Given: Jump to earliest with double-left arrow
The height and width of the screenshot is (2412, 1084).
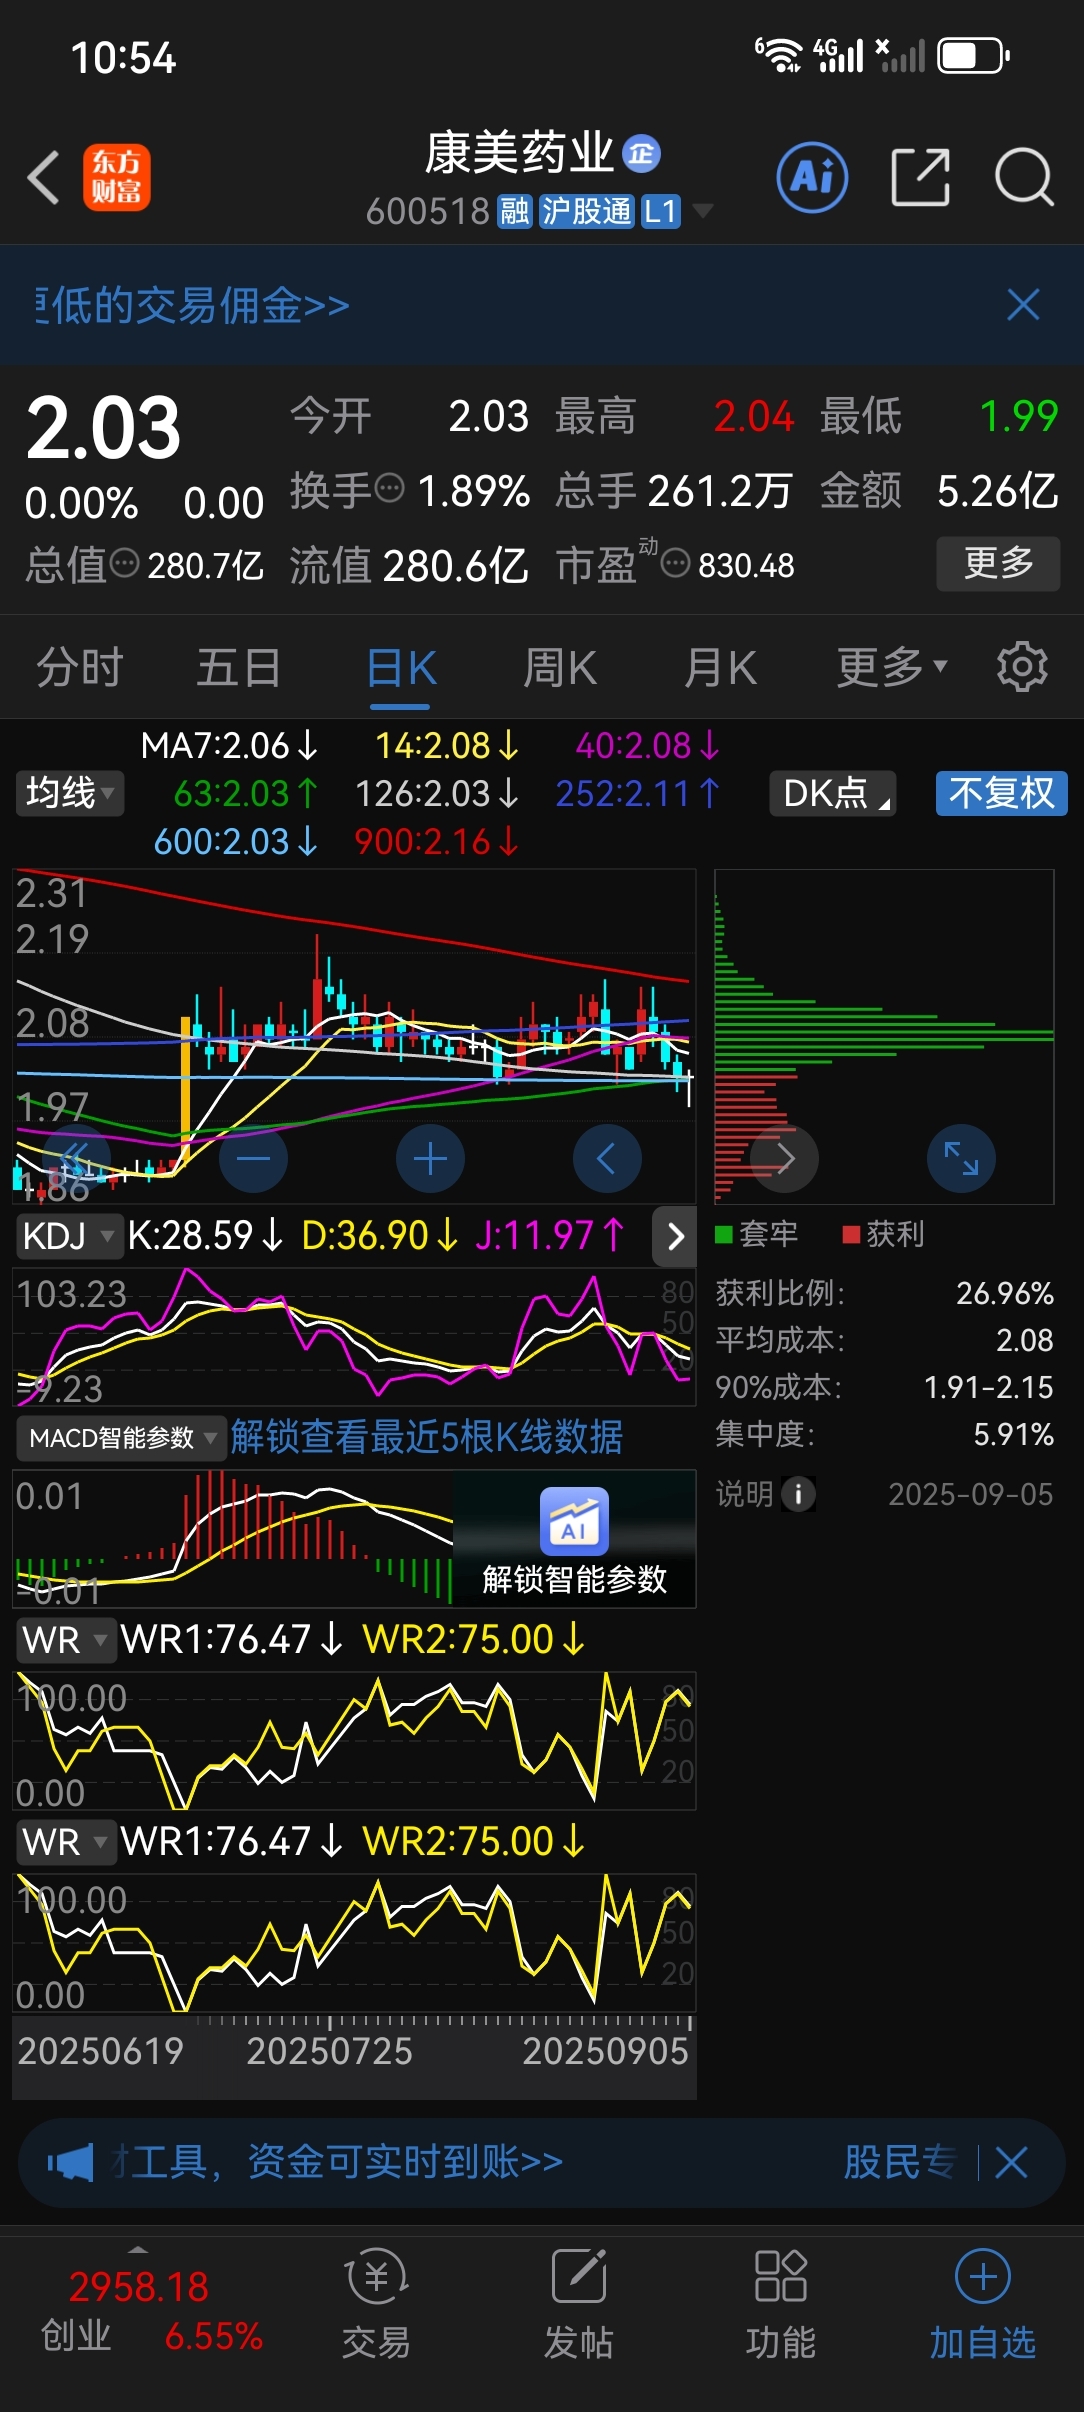Looking at the screenshot, I should 76,1159.
